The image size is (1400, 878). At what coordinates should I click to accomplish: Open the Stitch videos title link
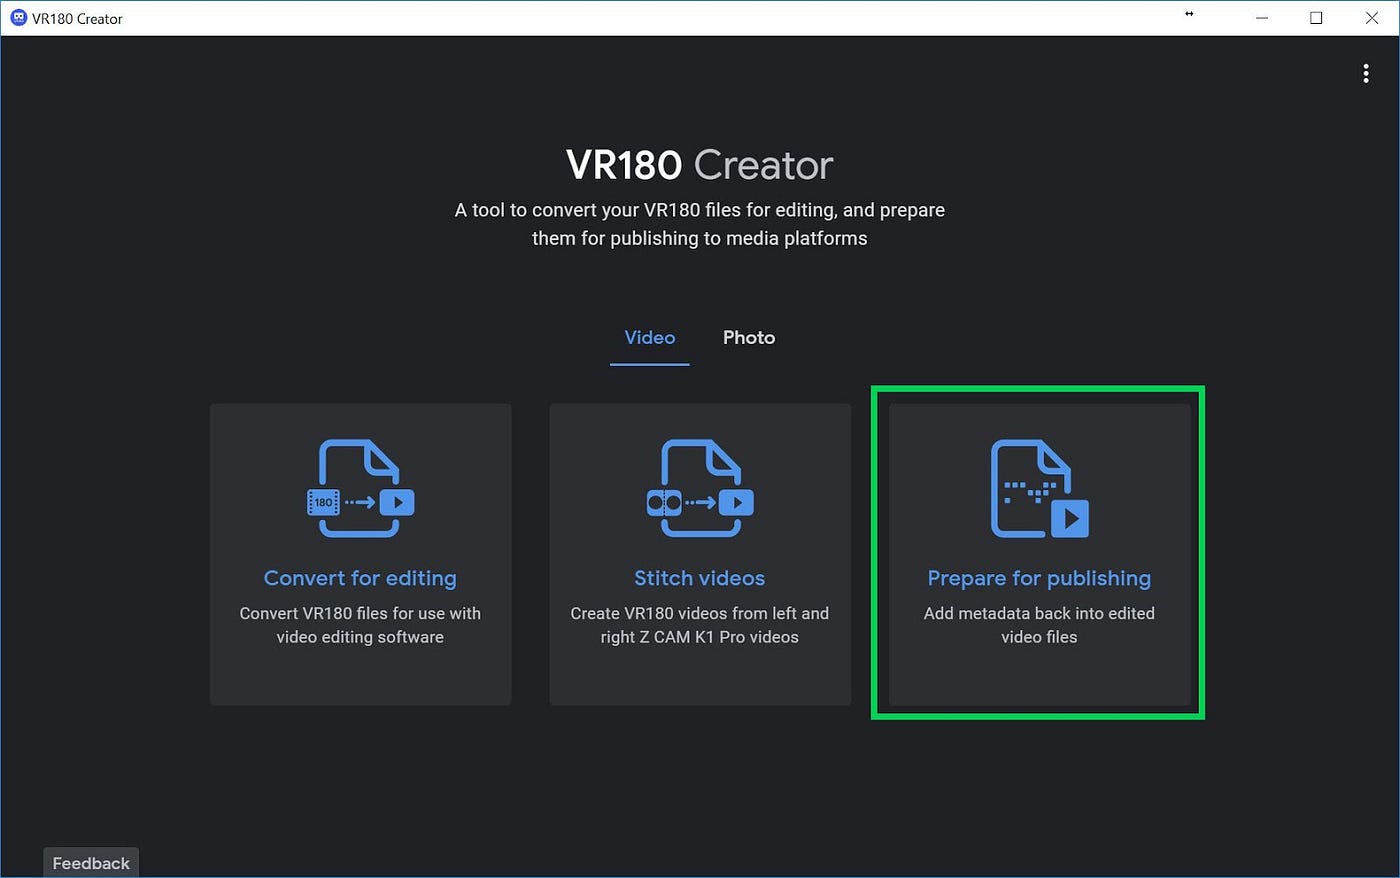[700, 578]
